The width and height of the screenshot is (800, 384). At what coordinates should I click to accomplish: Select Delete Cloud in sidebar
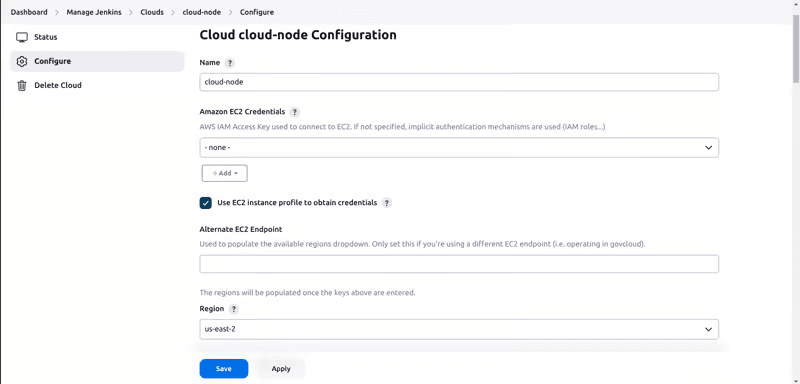pos(97,85)
